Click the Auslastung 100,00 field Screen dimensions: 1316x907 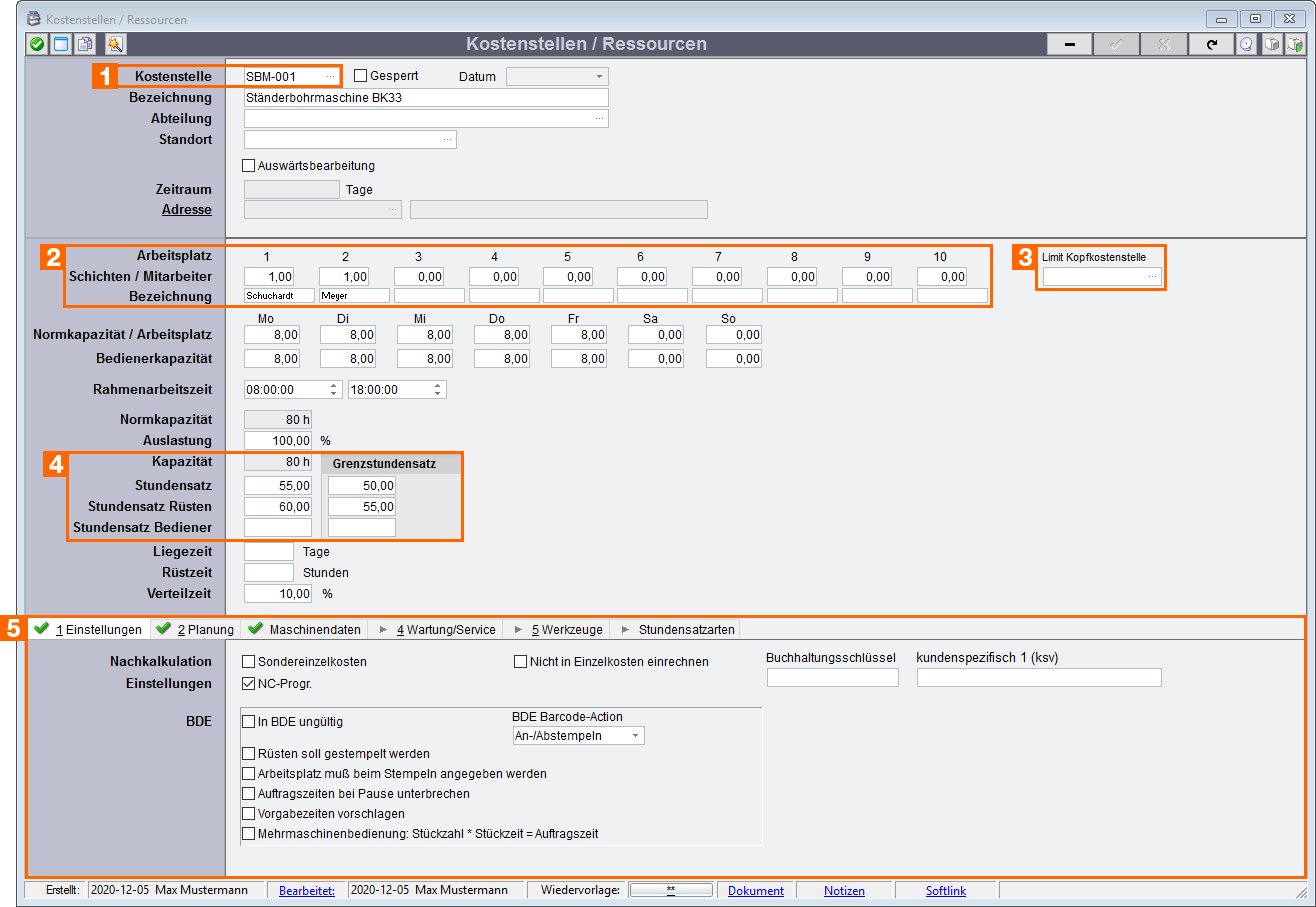pos(278,440)
